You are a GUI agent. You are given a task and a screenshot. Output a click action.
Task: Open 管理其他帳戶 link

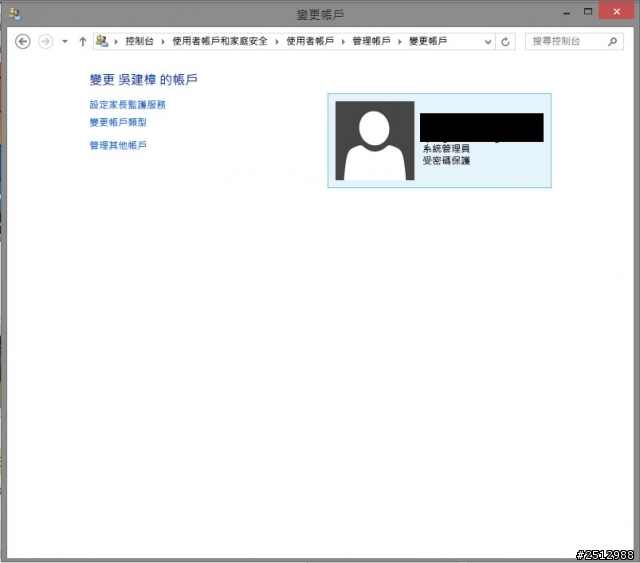pyautogui.click(x=118, y=145)
